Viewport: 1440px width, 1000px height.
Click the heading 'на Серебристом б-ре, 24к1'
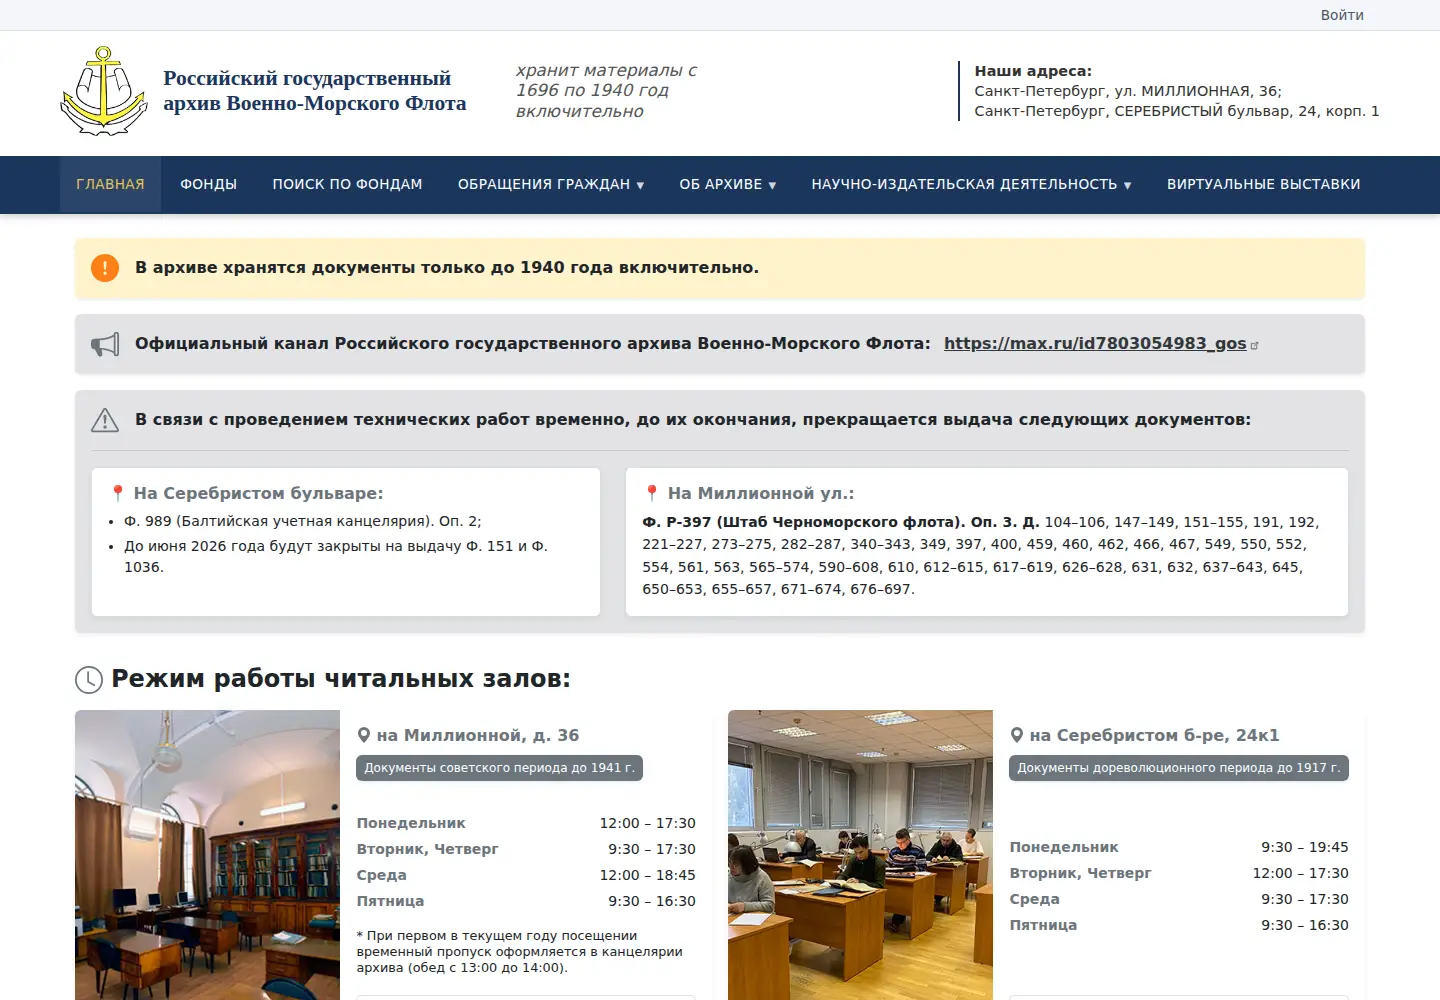point(1155,735)
